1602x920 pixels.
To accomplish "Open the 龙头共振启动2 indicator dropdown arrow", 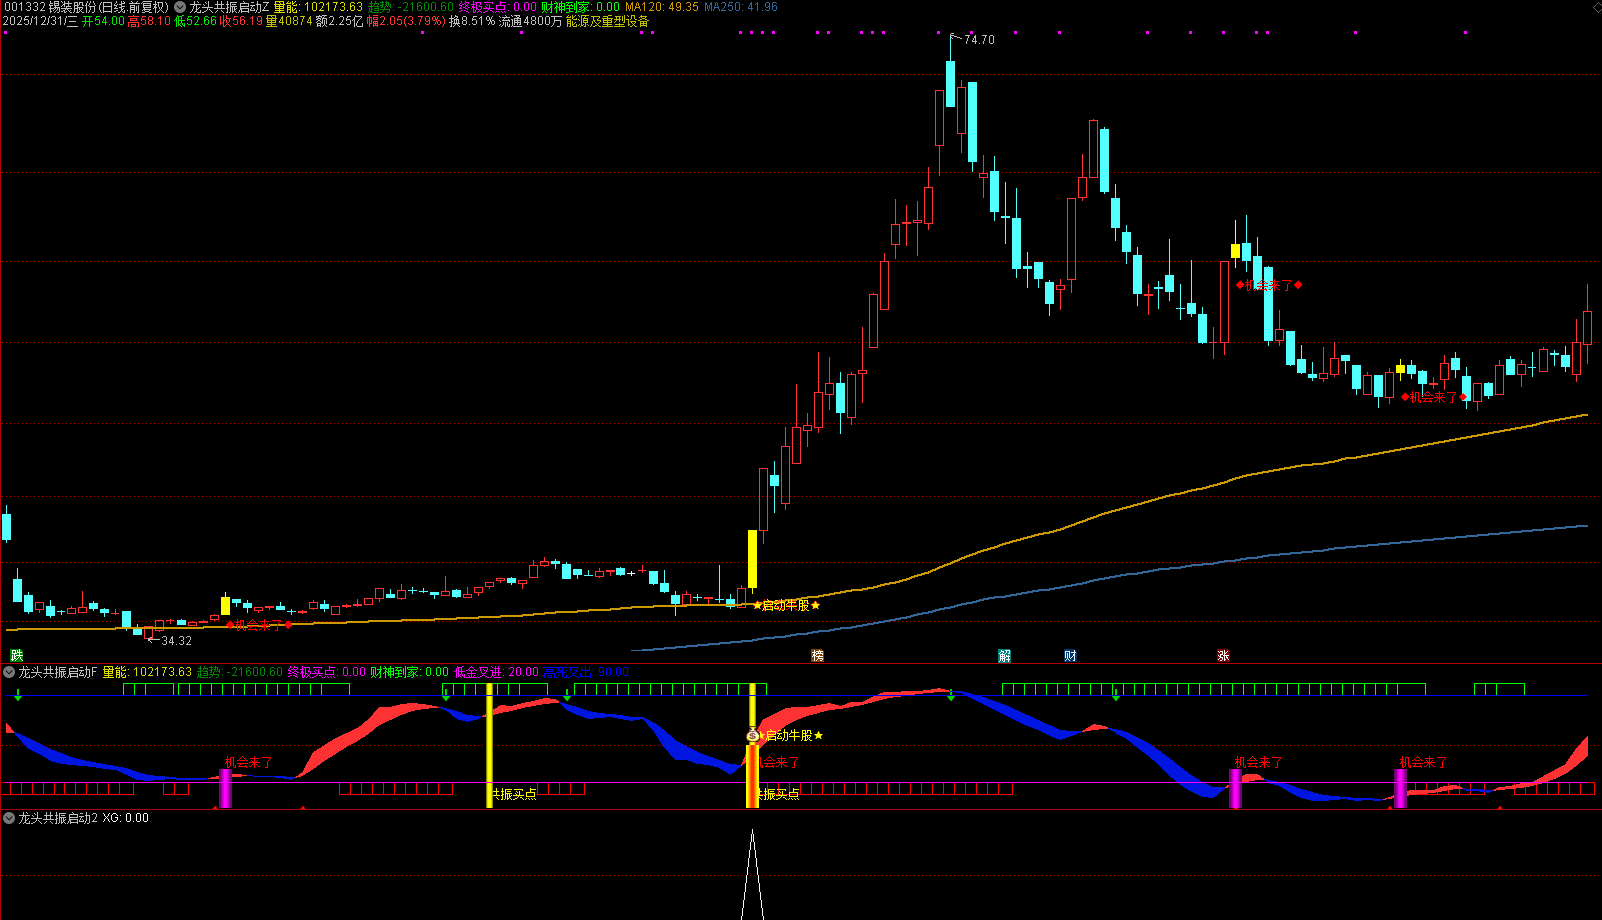I will coord(9,818).
